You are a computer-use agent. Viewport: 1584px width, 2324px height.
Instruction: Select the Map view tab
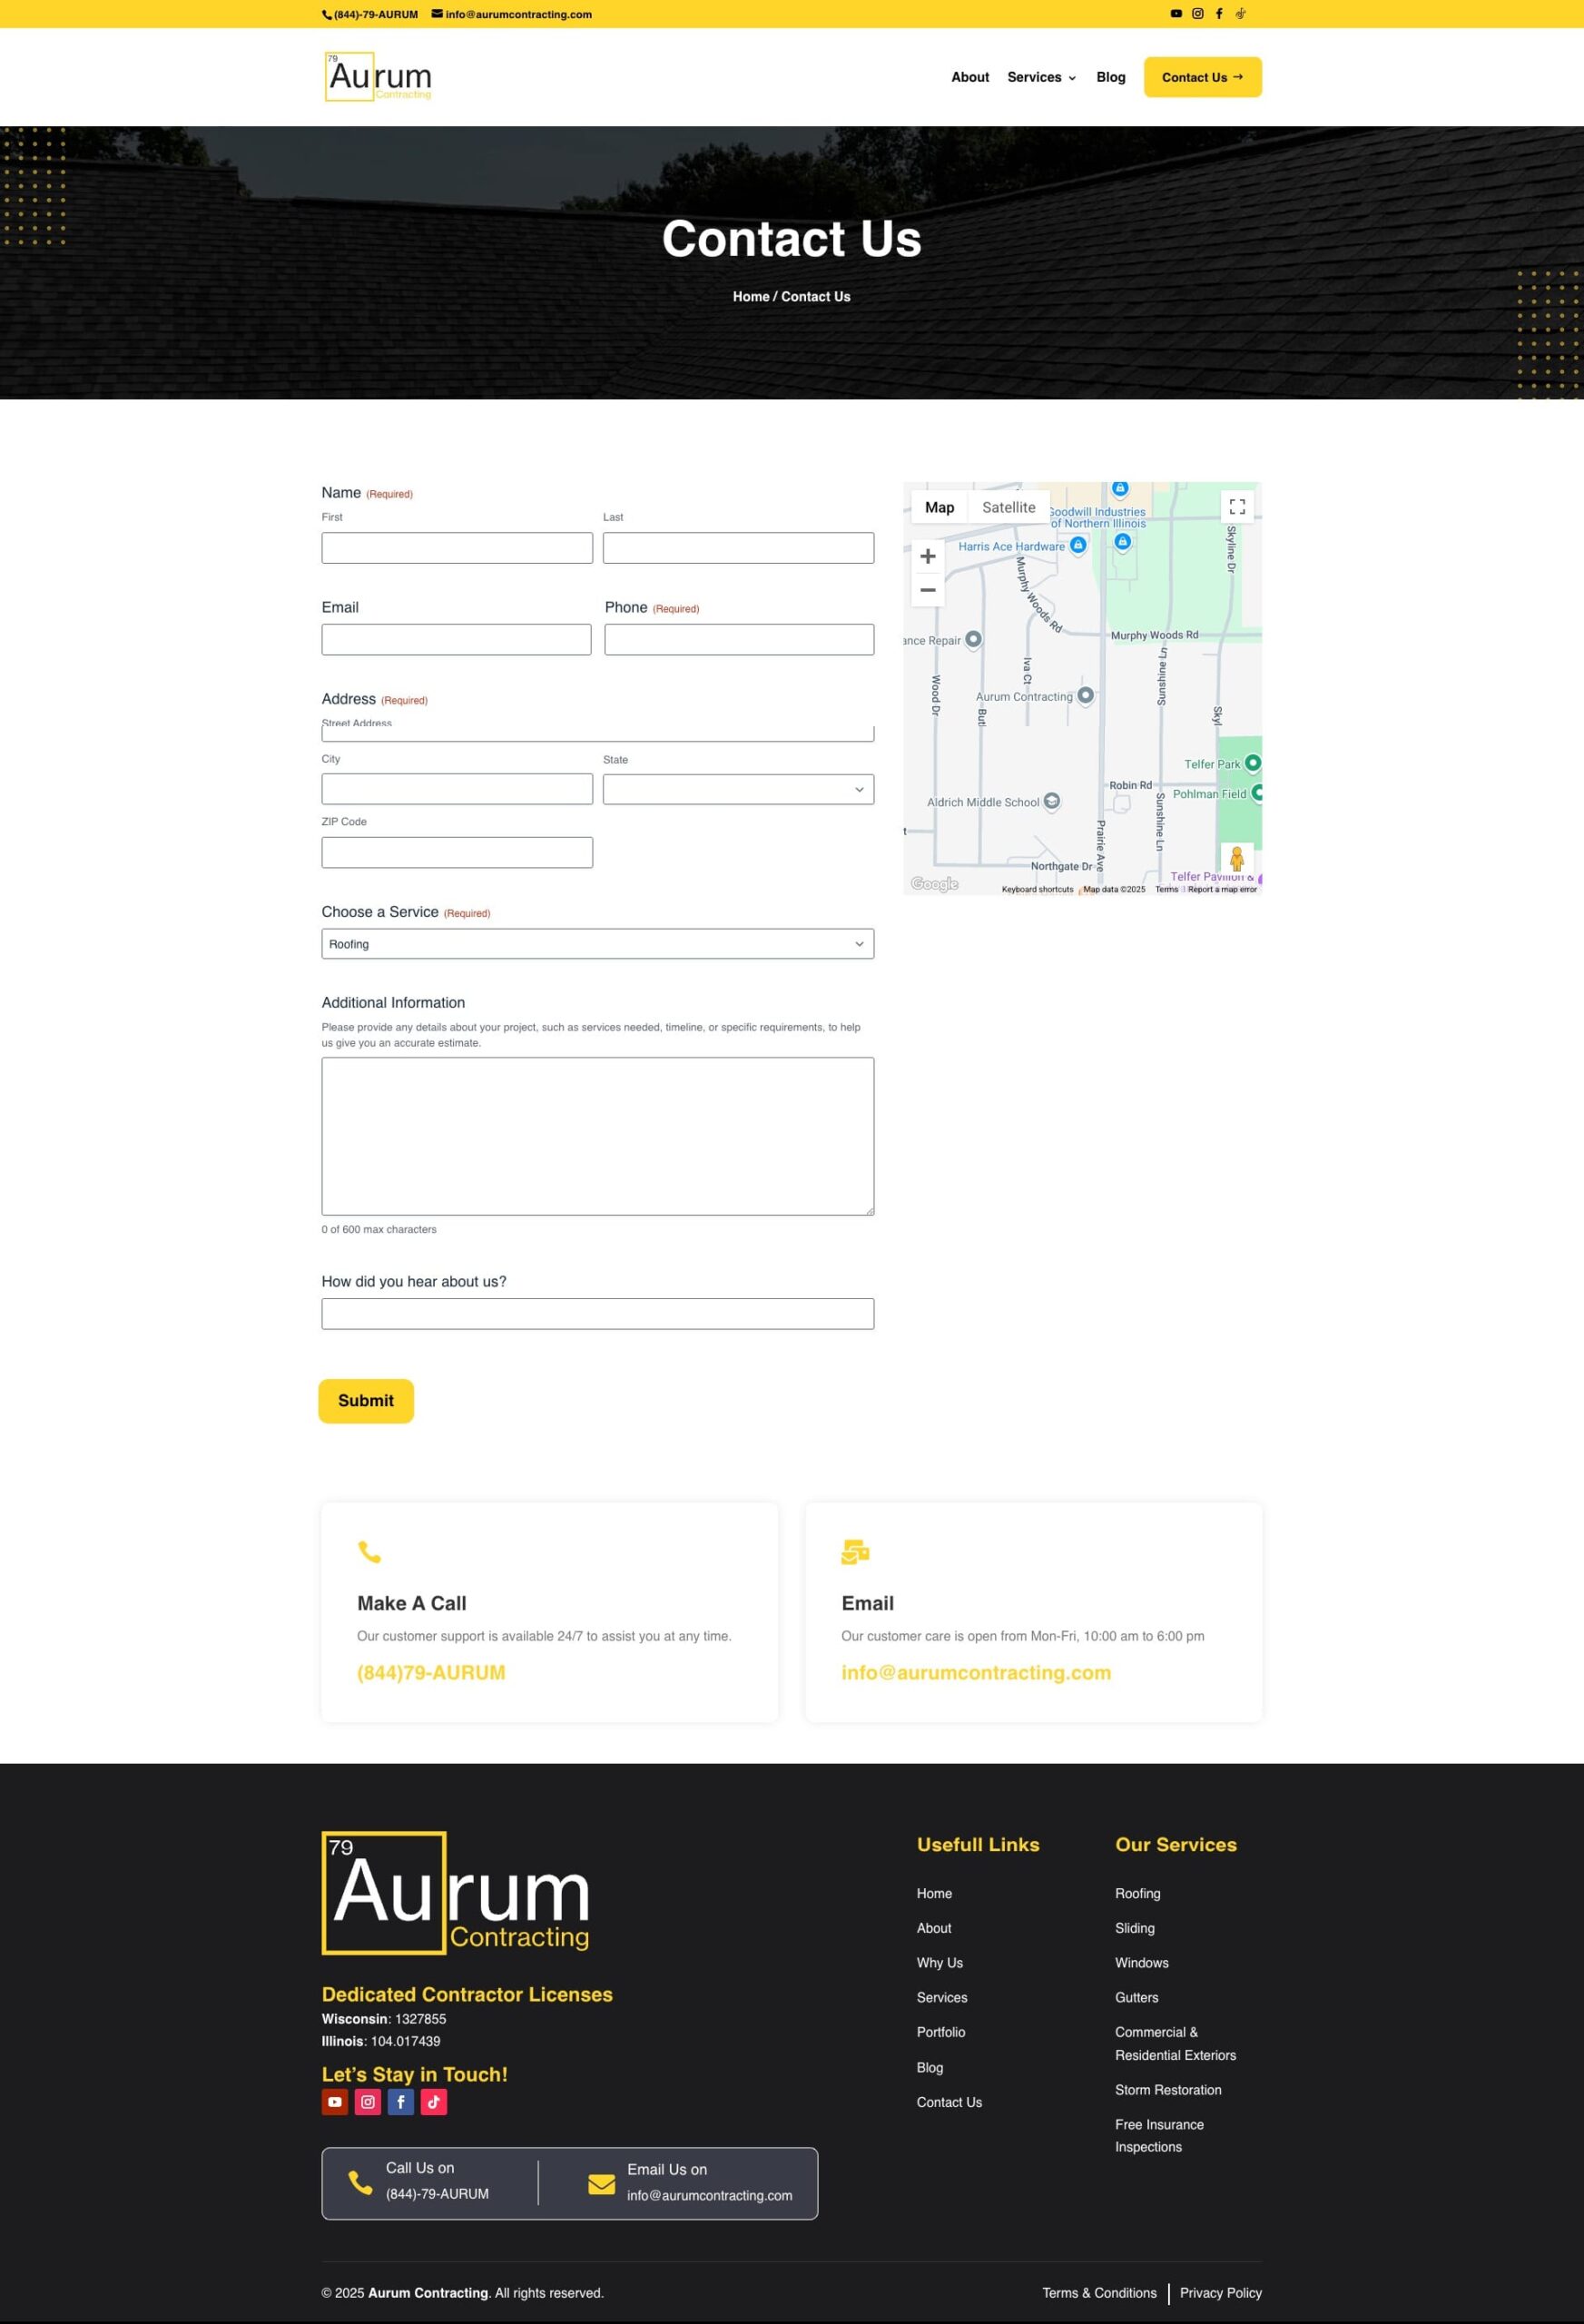(x=939, y=507)
